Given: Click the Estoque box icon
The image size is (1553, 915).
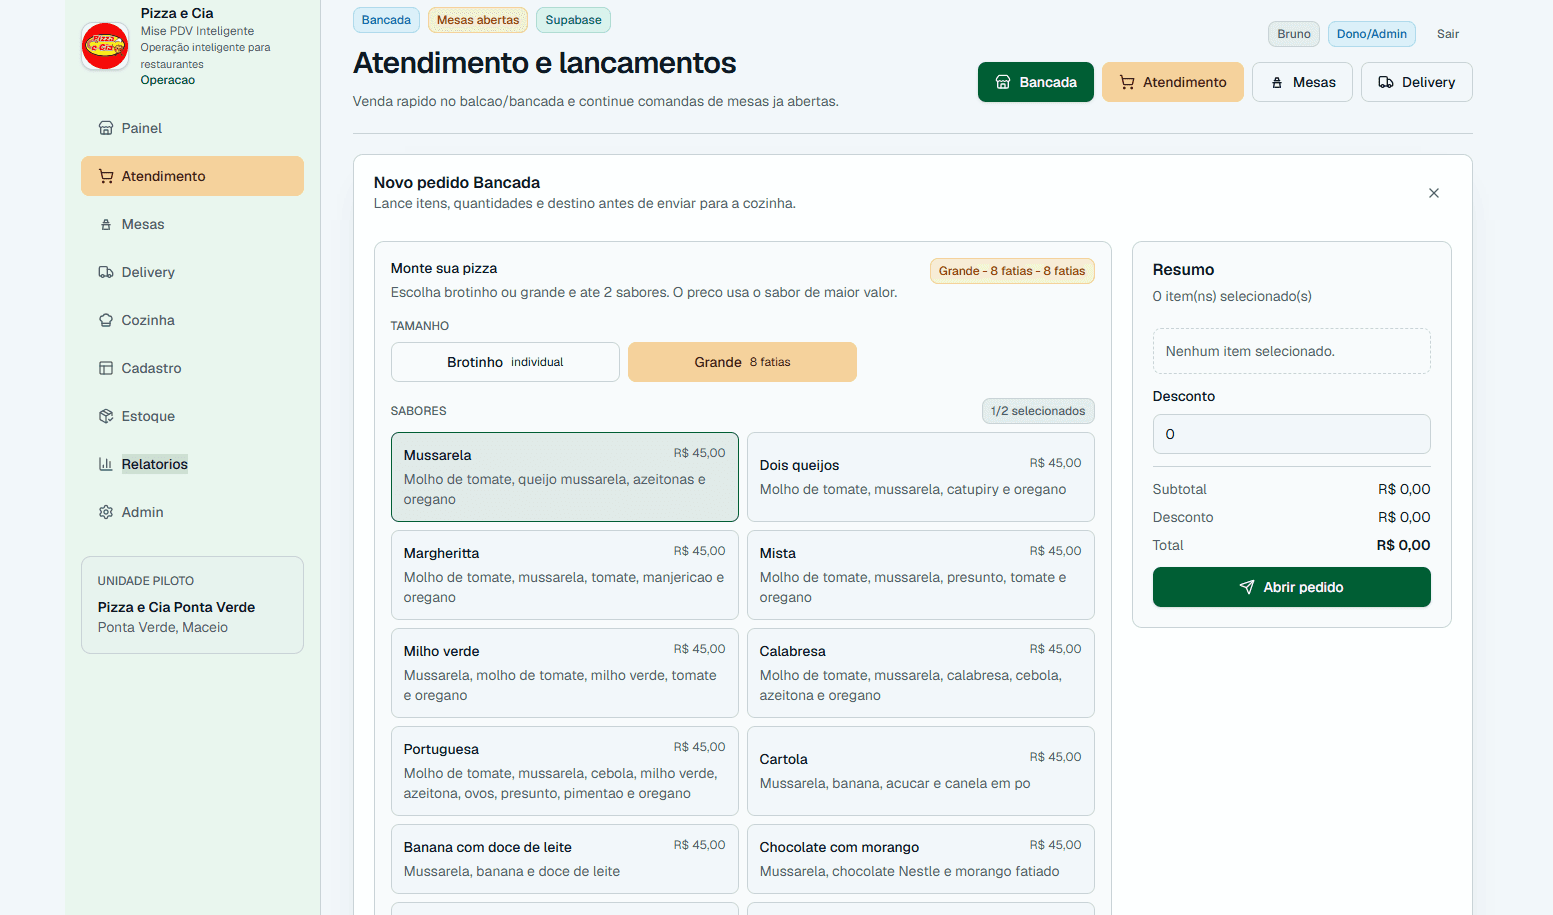Looking at the screenshot, I should tap(106, 416).
